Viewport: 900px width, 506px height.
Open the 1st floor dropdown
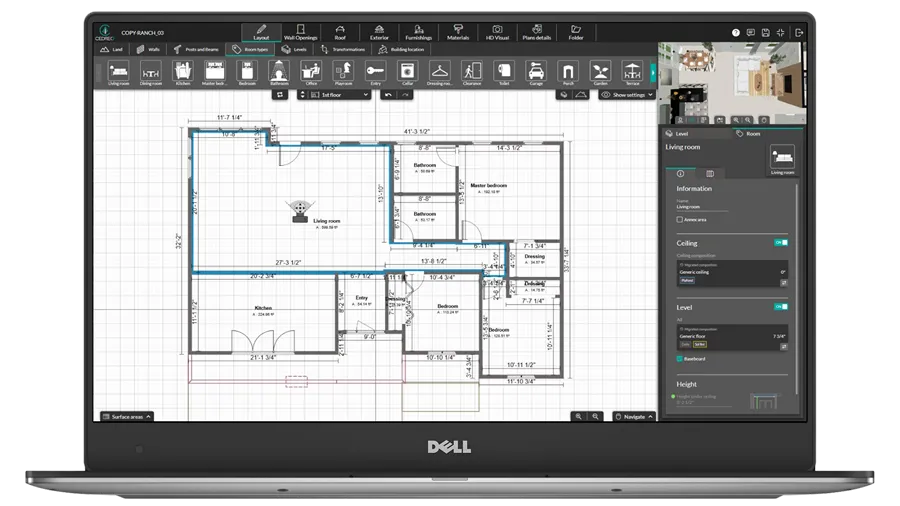pos(340,95)
